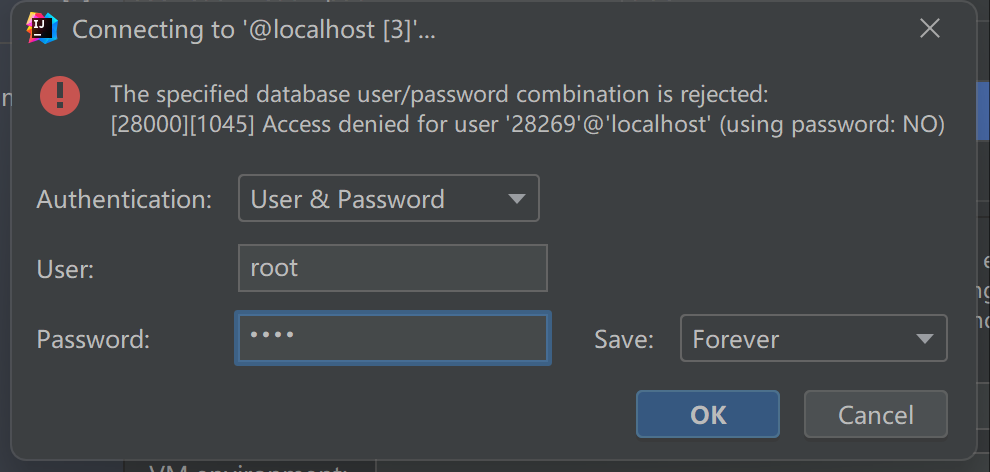Screen dimensions: 990x472
Task: Click the 'user/password combination is rejected' text line
Action: 439,94
